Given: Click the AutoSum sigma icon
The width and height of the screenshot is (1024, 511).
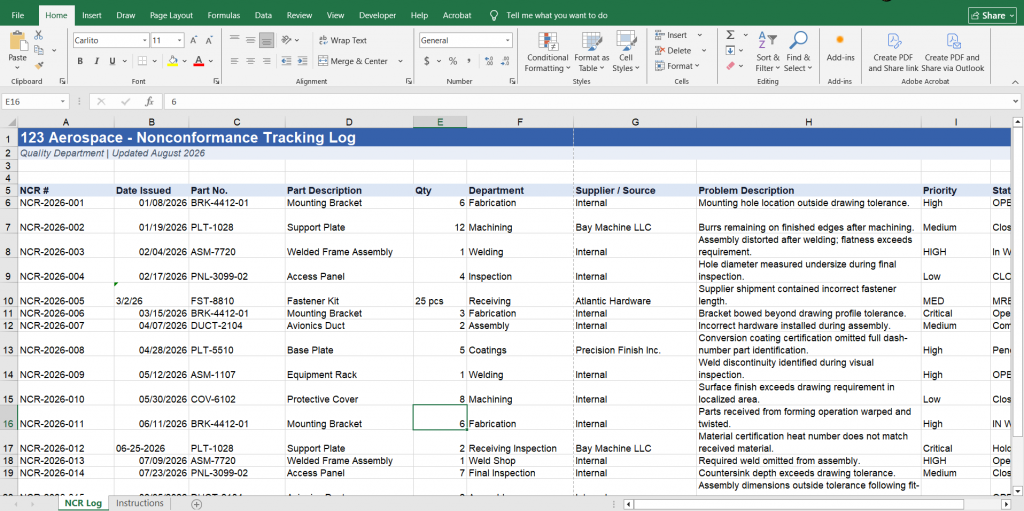Looking at the screenshot, I should pyautogui.click(x=730, y=35).
